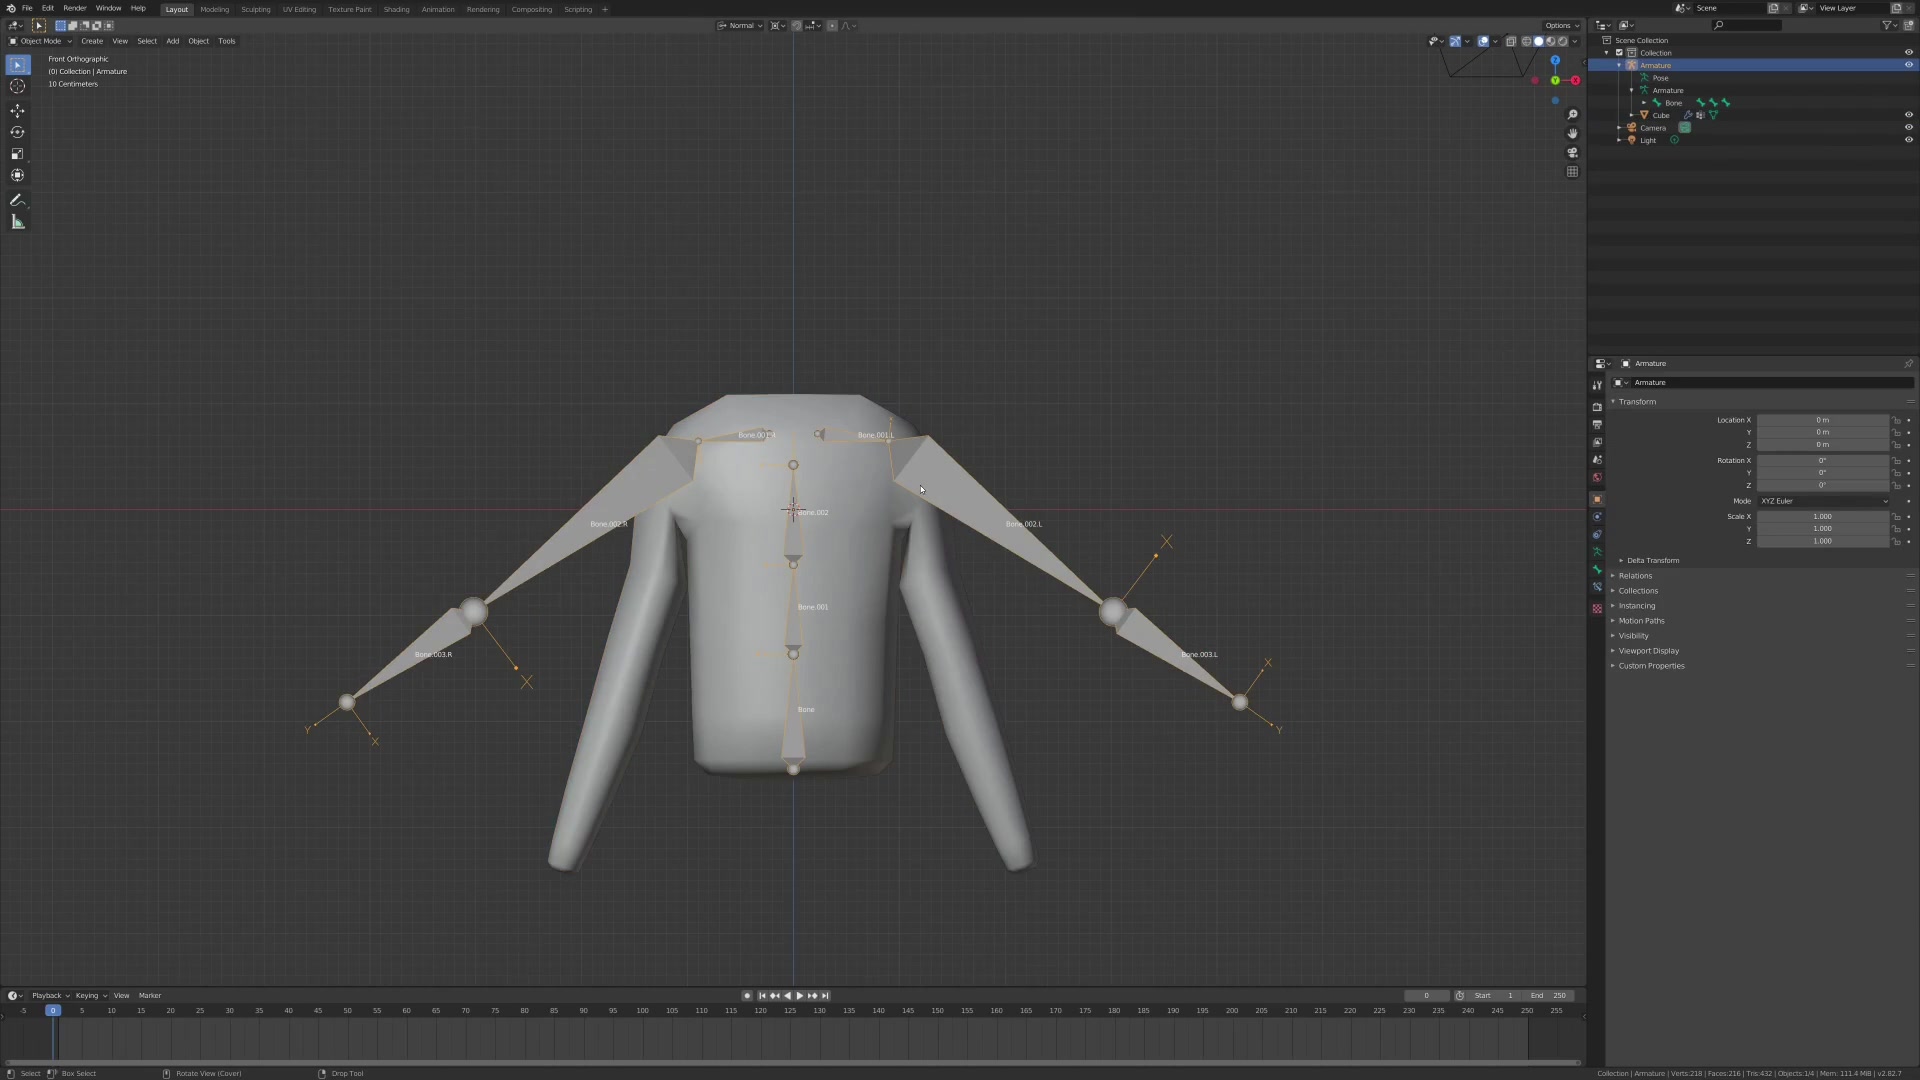This screenshot has height=1080, width=1920.
Task: Switch to the Modeling workspace tab
Action: pyautogui.click(x=214, y=9)
